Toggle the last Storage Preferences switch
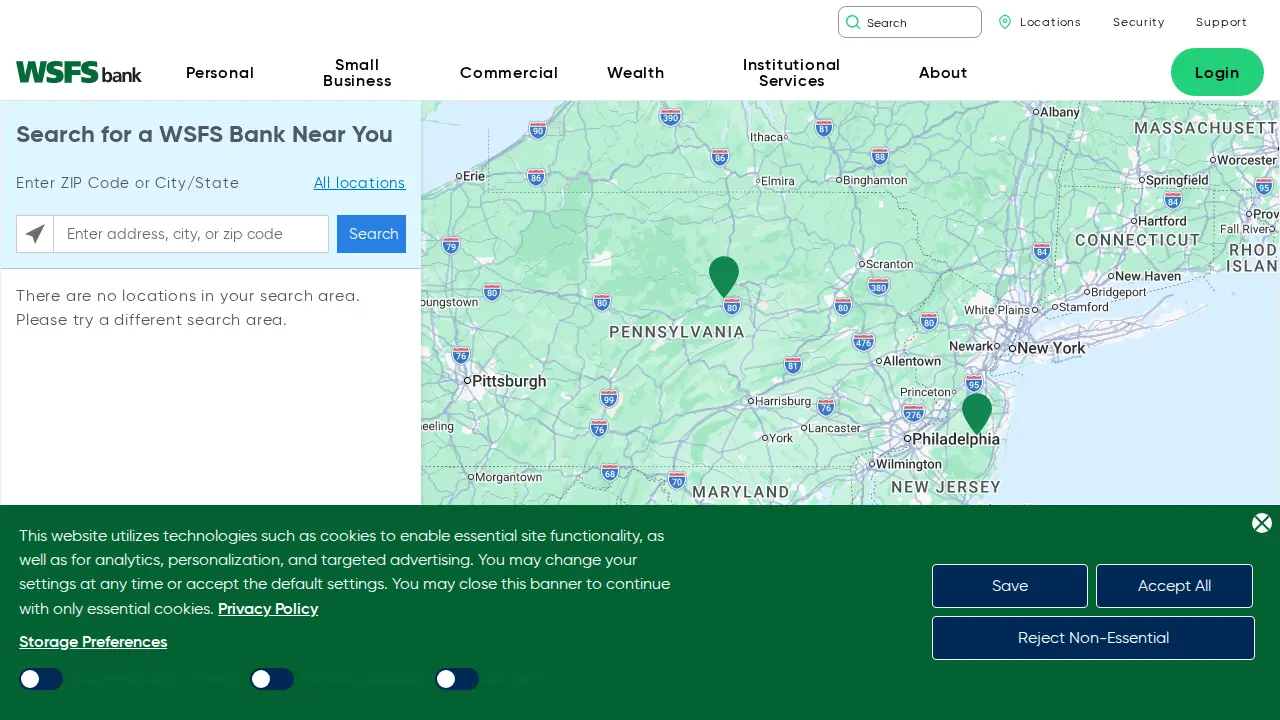This screenshot has height=720, width=1280. [x=457, y=680]
